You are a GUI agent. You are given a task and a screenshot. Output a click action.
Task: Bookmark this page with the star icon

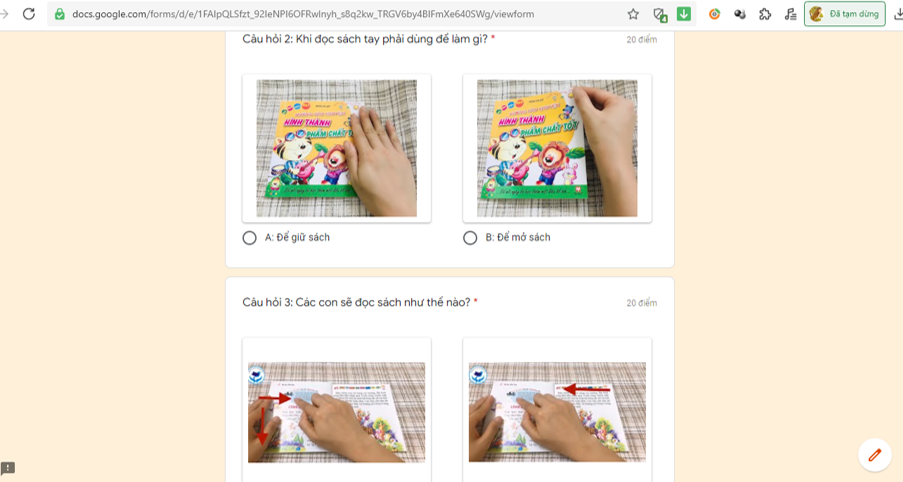(x=633, y=14)
